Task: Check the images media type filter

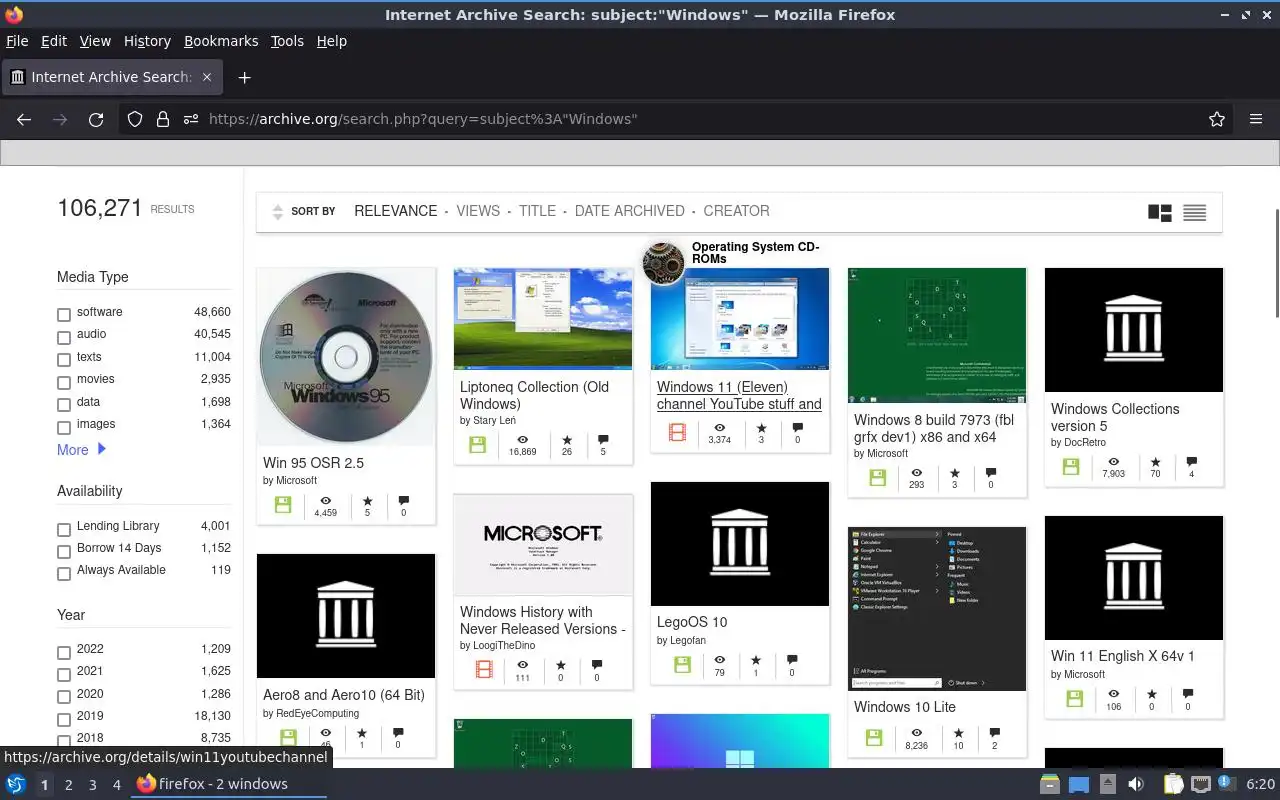Action: (64, 427)
